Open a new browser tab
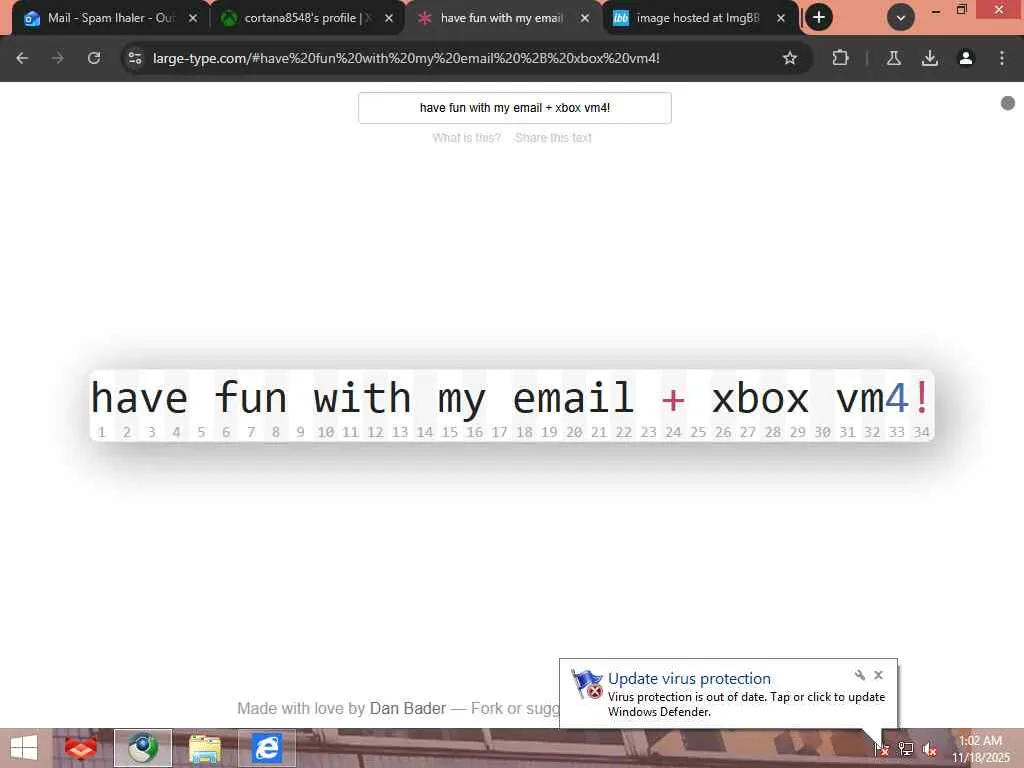The width and height of the screenshot is (1024, 768). pos(819,18)
